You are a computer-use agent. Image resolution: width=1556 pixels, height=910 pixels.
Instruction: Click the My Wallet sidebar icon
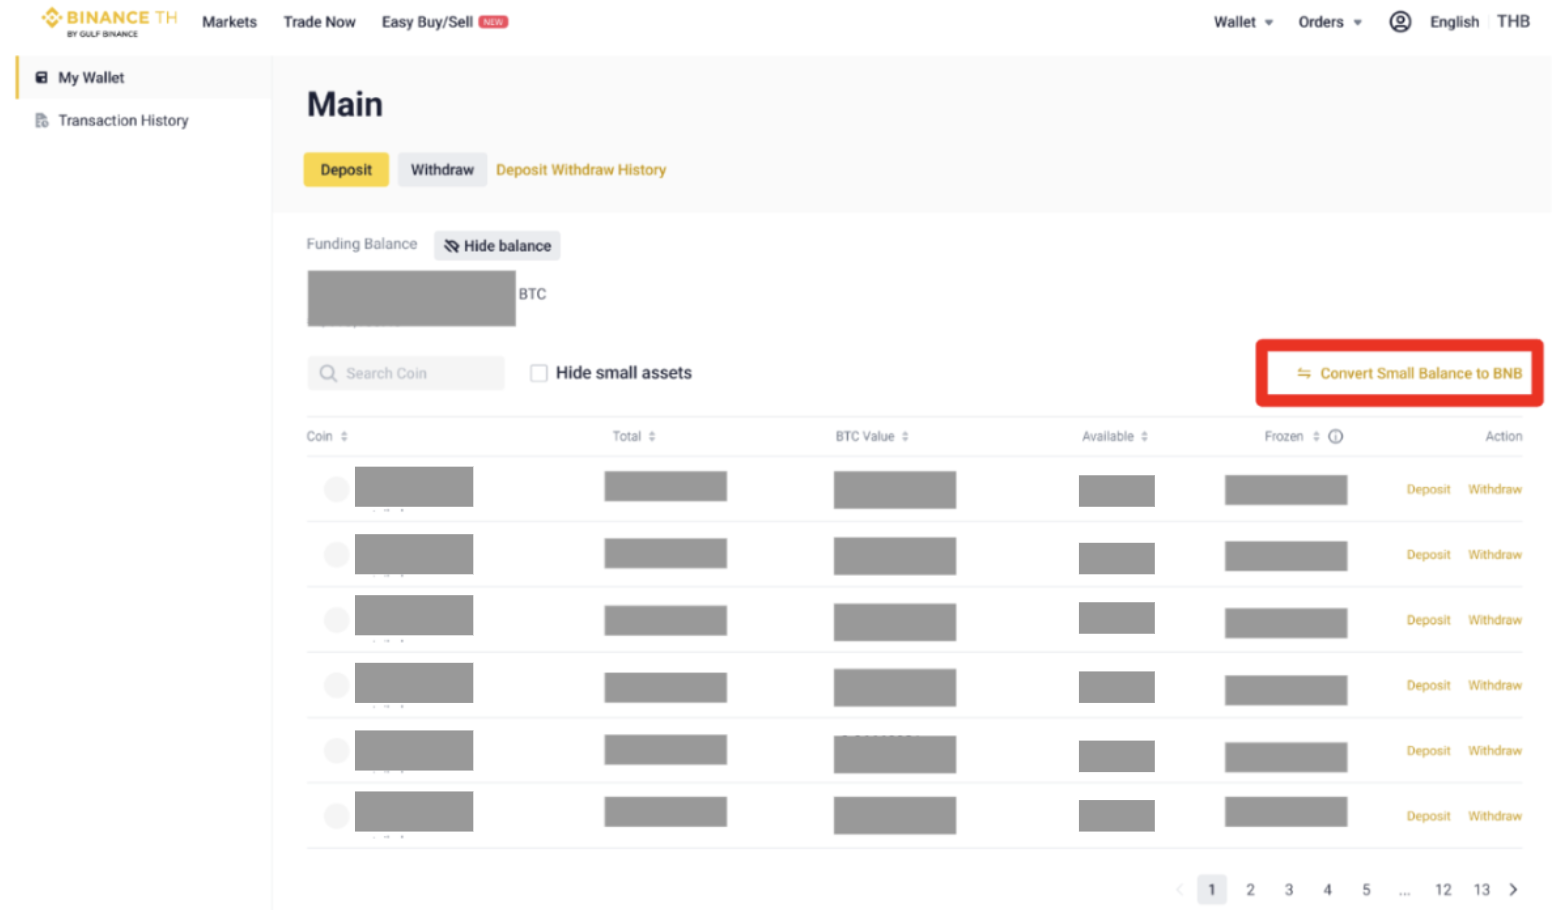pyautogui.click(x=42, y=77)
